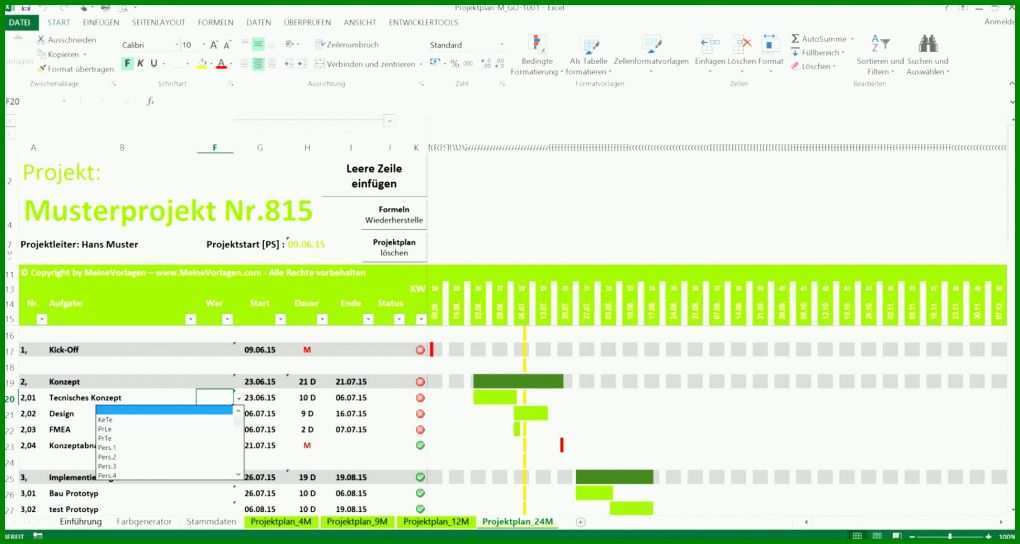
Task: Open the Stammdaten sheet tab
Action: [211, 522]
